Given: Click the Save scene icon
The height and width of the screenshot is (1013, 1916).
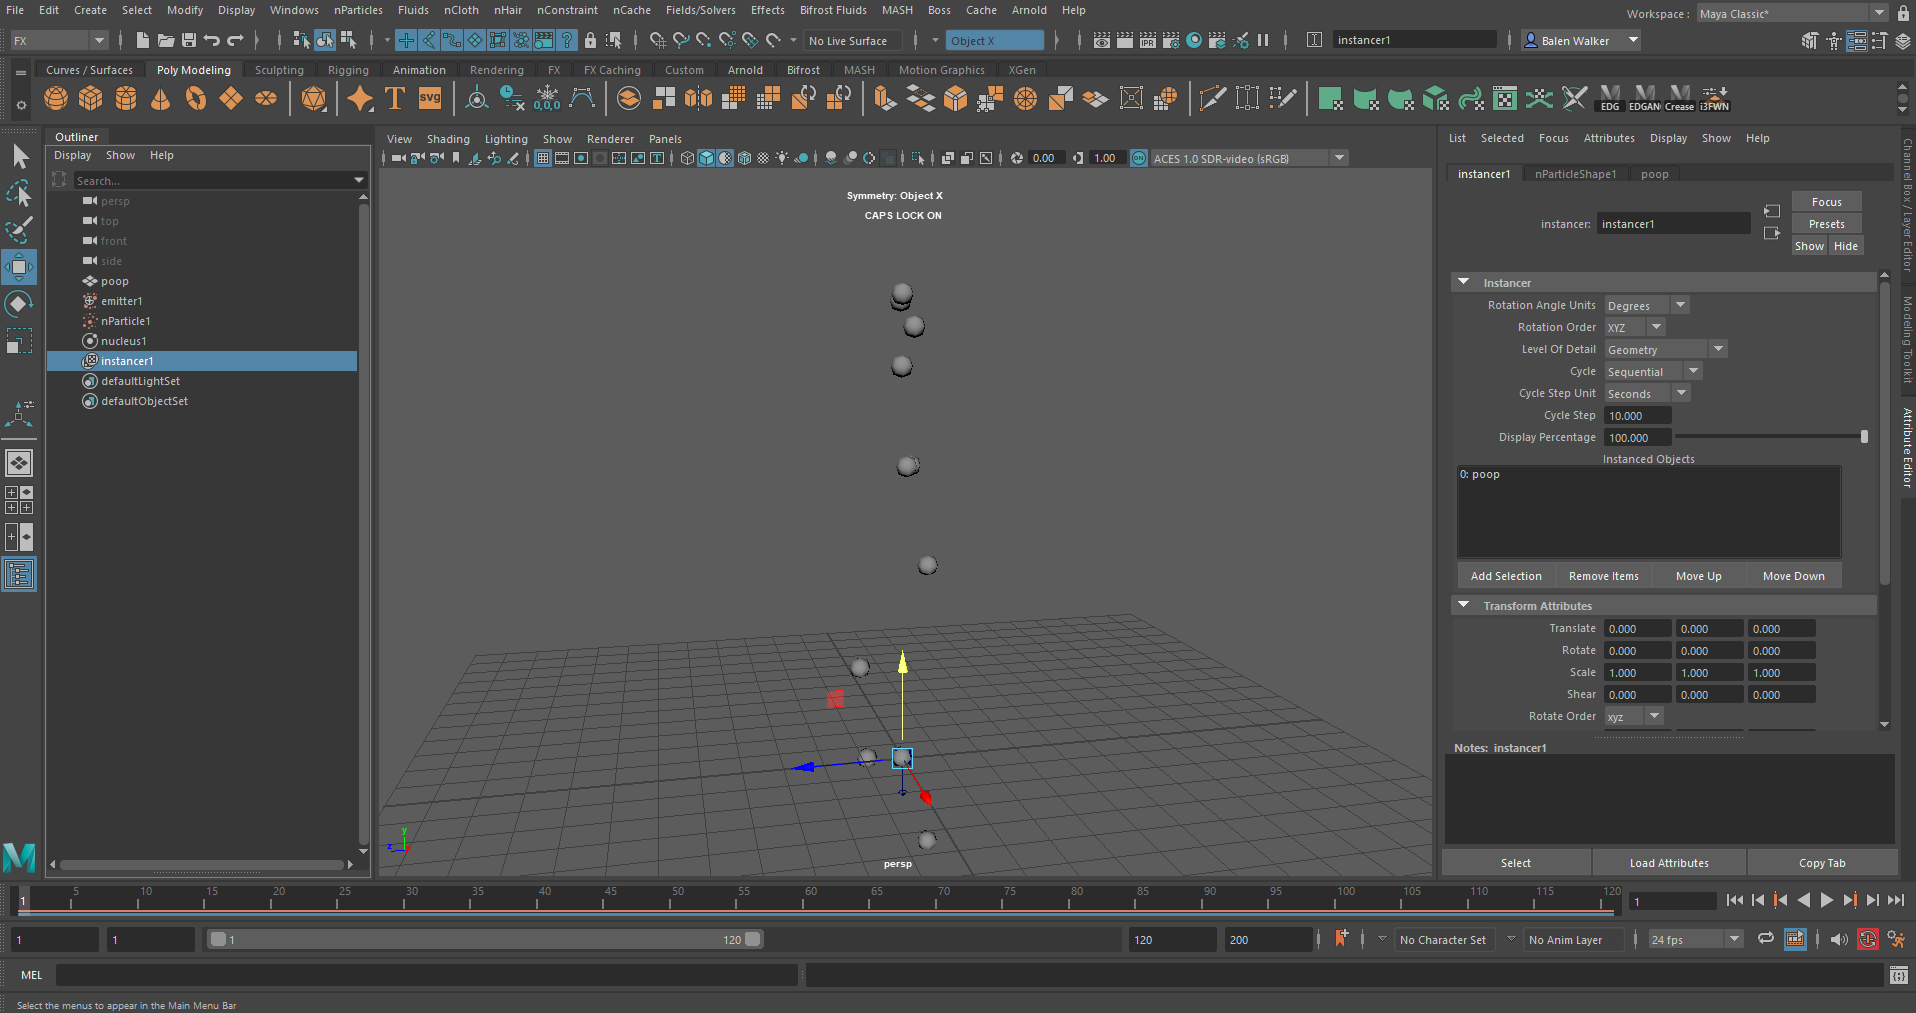Looking at the screenshot, I should [x=189, y=40].
